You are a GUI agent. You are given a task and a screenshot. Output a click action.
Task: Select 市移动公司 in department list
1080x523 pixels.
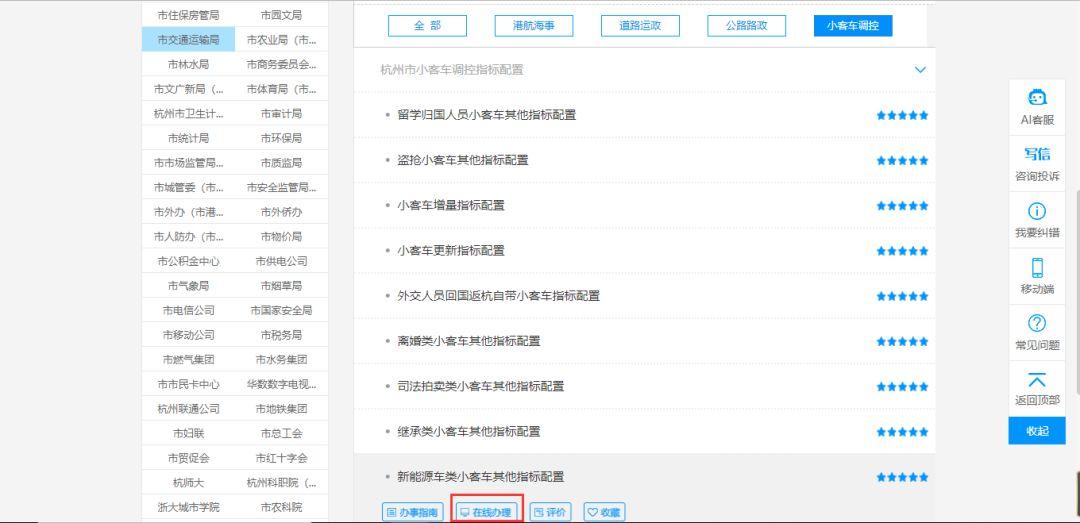point(188,335)
